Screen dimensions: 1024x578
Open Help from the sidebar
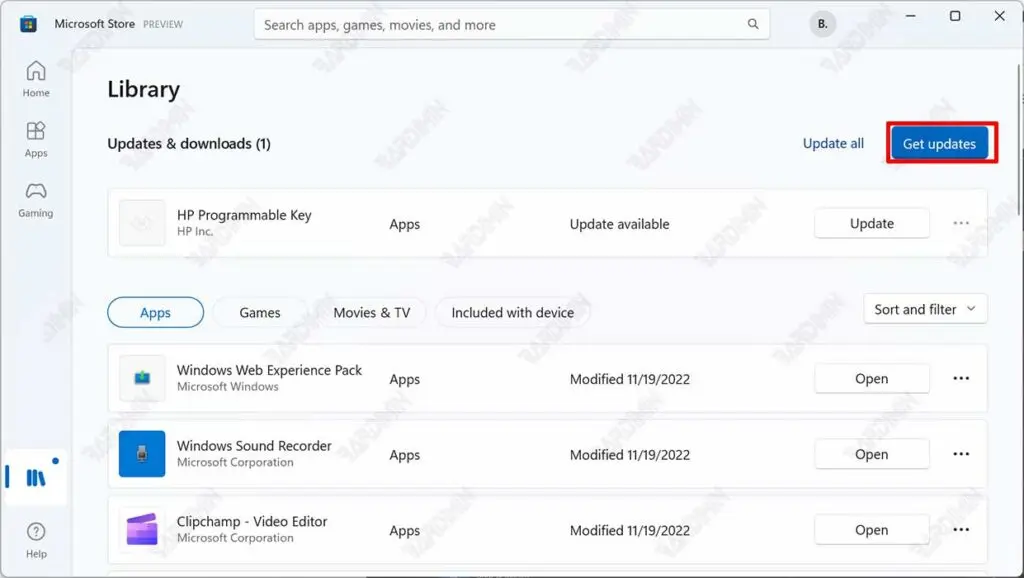[36, 540]
